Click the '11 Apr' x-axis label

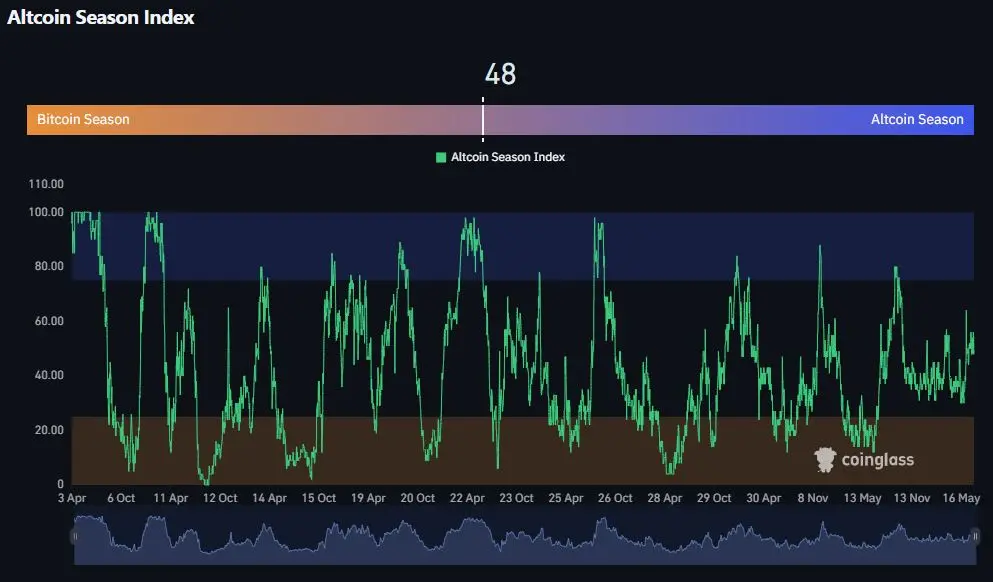click(171, 498)
